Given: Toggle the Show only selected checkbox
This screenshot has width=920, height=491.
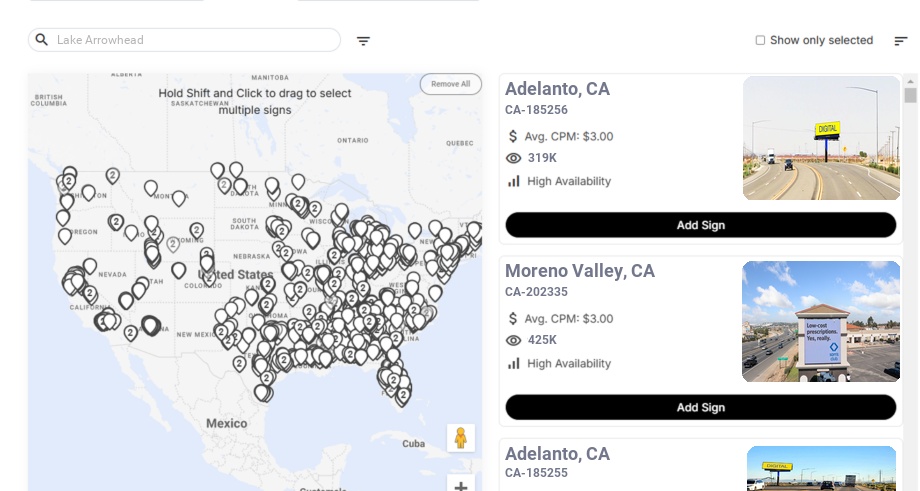Looking at the screenshot, I should pos(760,40).
